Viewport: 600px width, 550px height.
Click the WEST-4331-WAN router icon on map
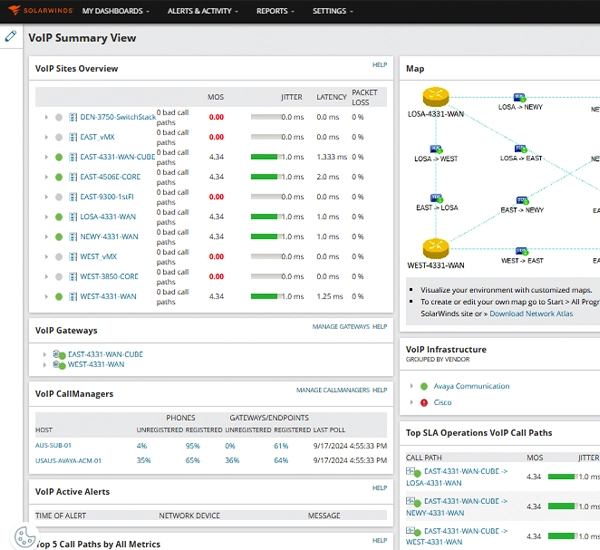tap(435, 248)
